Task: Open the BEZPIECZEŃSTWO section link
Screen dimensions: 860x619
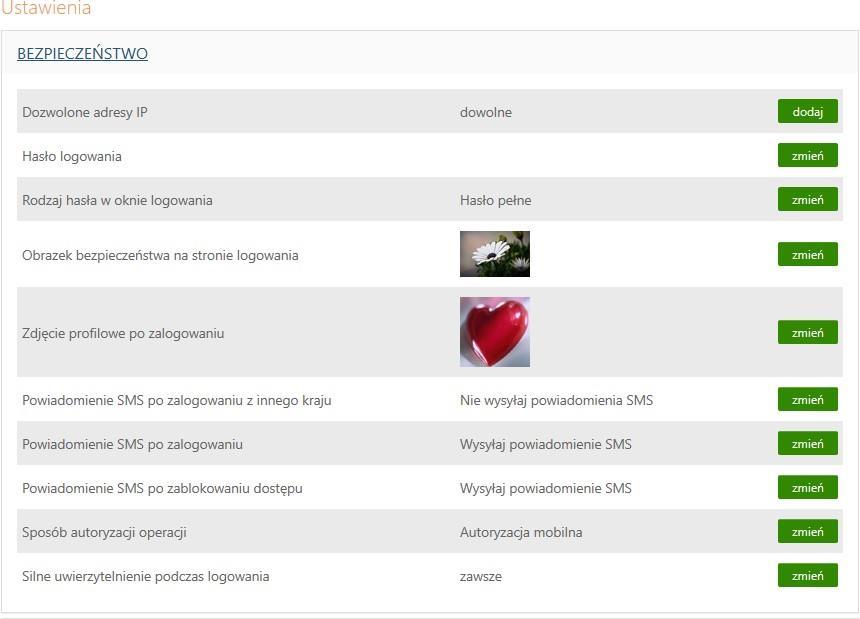Action: pyautogui.click(x=82, y=54)
